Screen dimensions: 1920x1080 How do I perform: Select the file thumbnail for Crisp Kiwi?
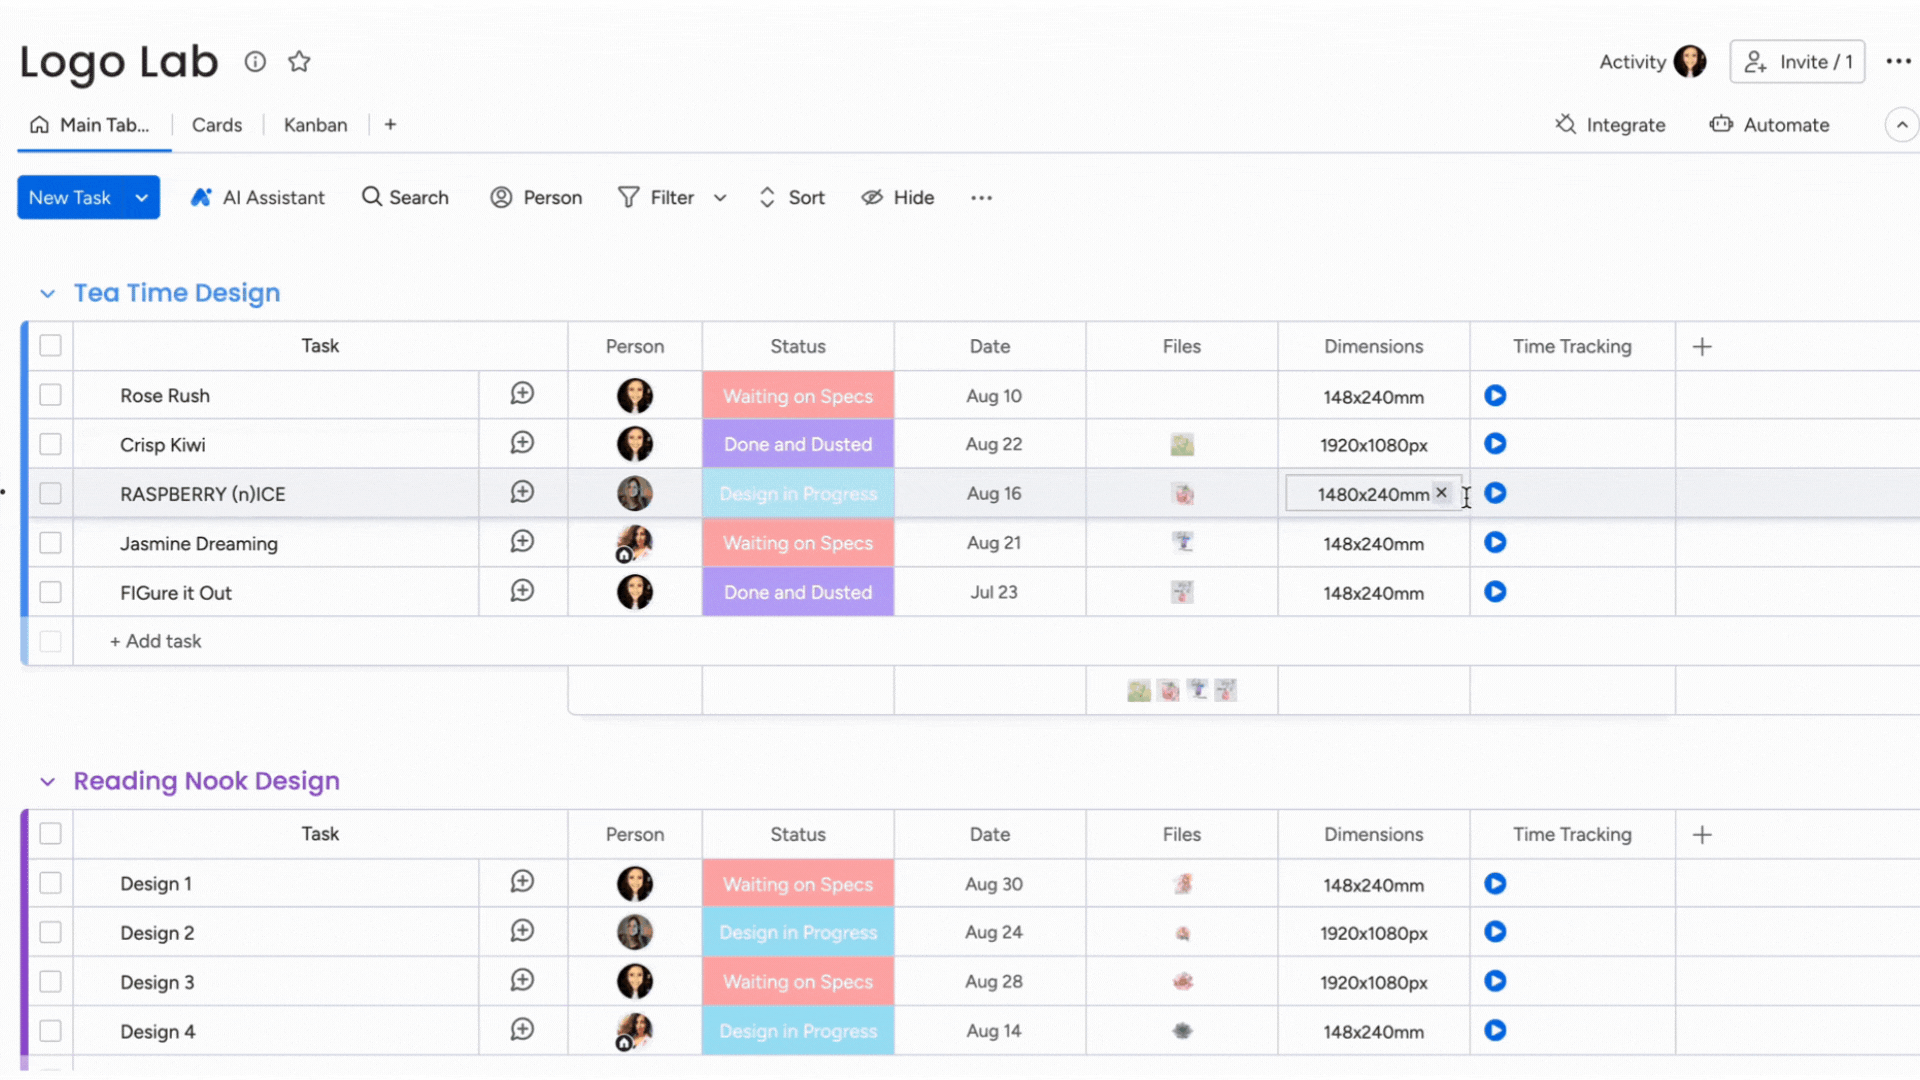[x=1180, y=443]
